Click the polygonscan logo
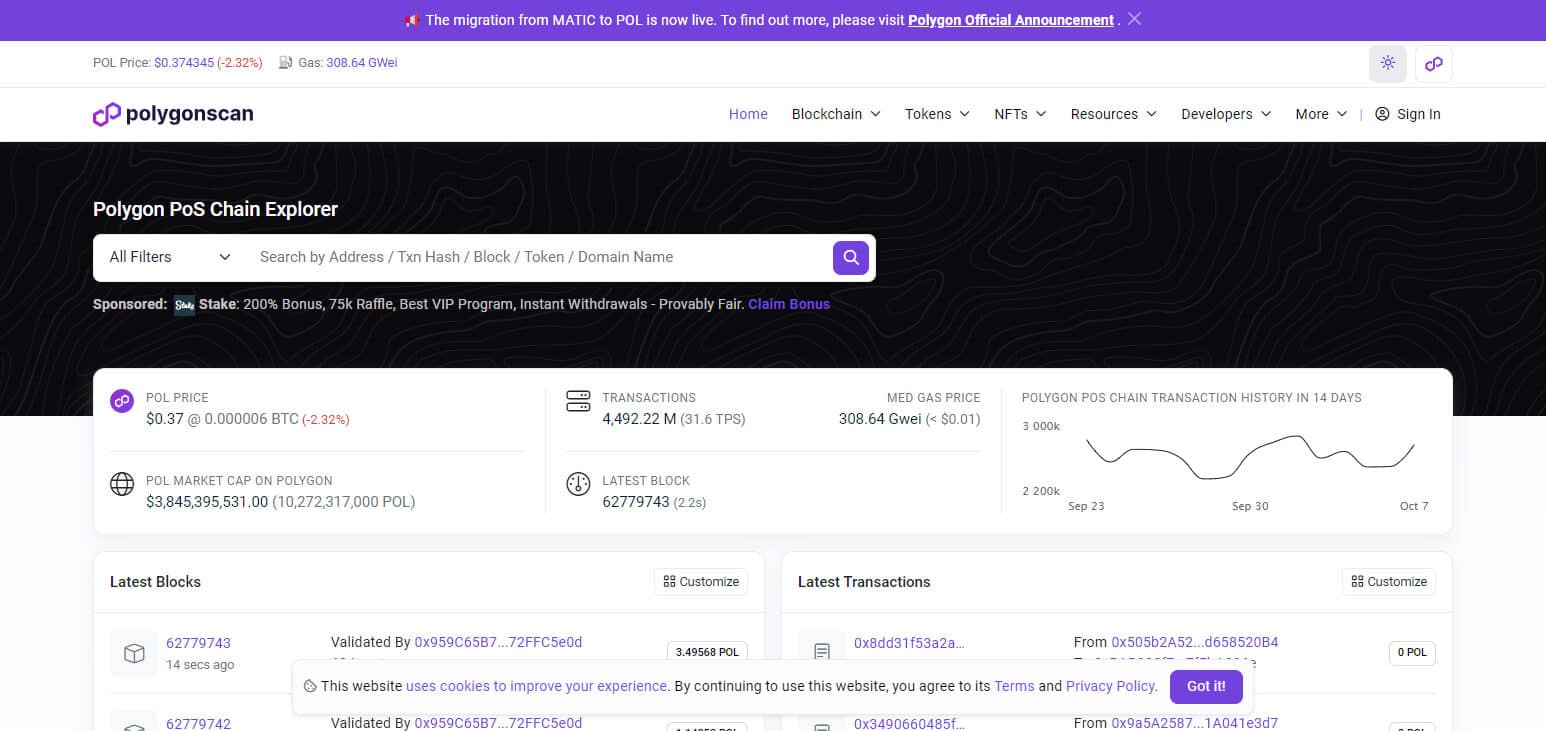Viewport: 1546px width, 731px height. 173,114
